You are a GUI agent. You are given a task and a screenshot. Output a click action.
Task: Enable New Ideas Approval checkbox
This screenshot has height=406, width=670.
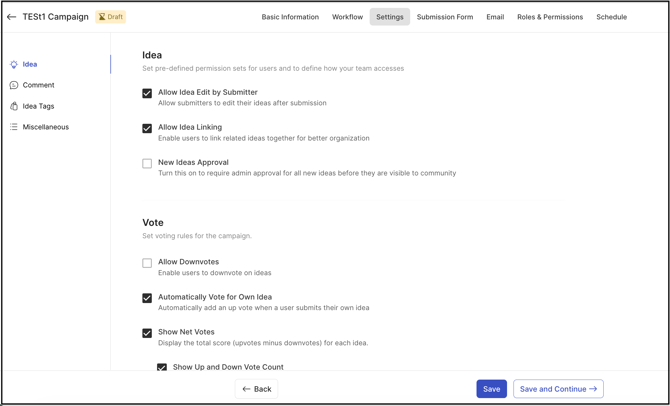tap(147, 163)
